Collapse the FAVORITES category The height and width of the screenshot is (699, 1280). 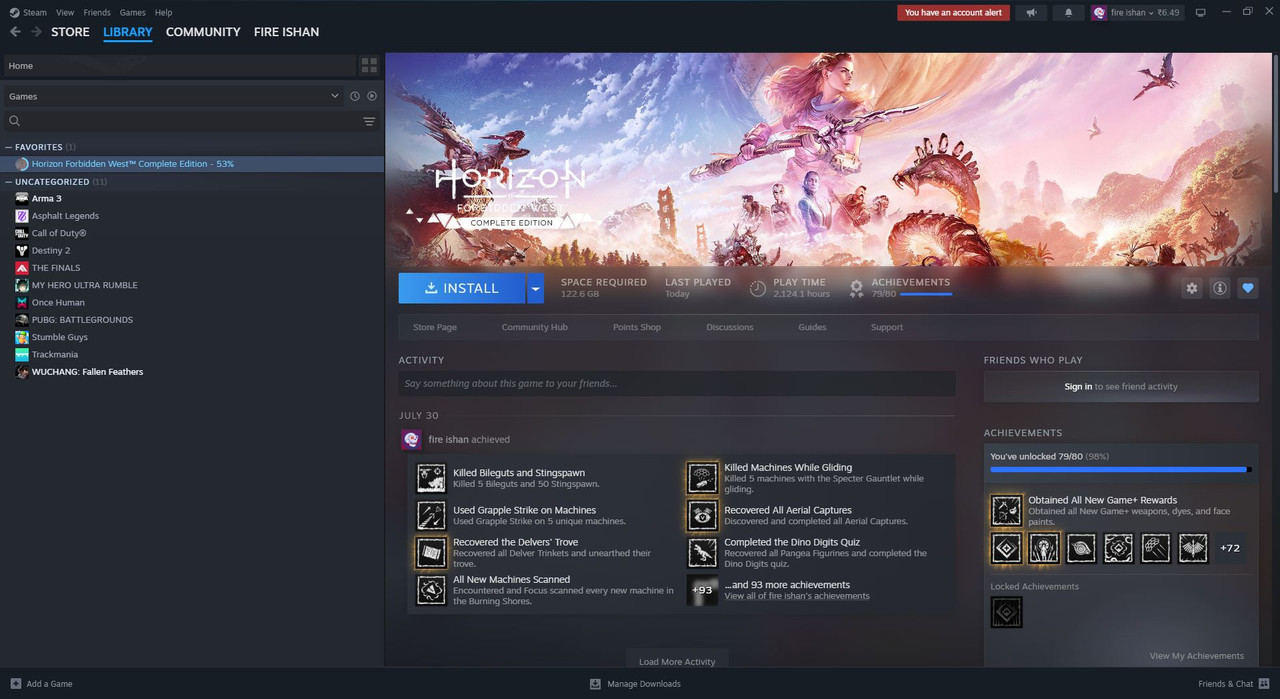tap(9, 147)
